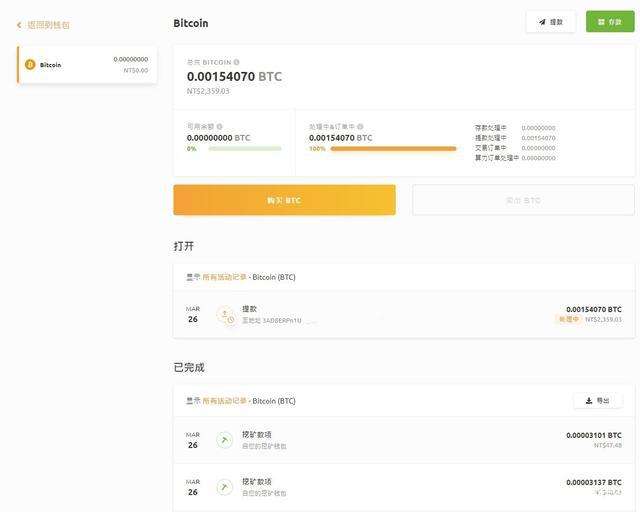The height and width of the screenshot is (512, 640).
Task: Click the orange processing status badge
Action: click(x=569, y=319)
